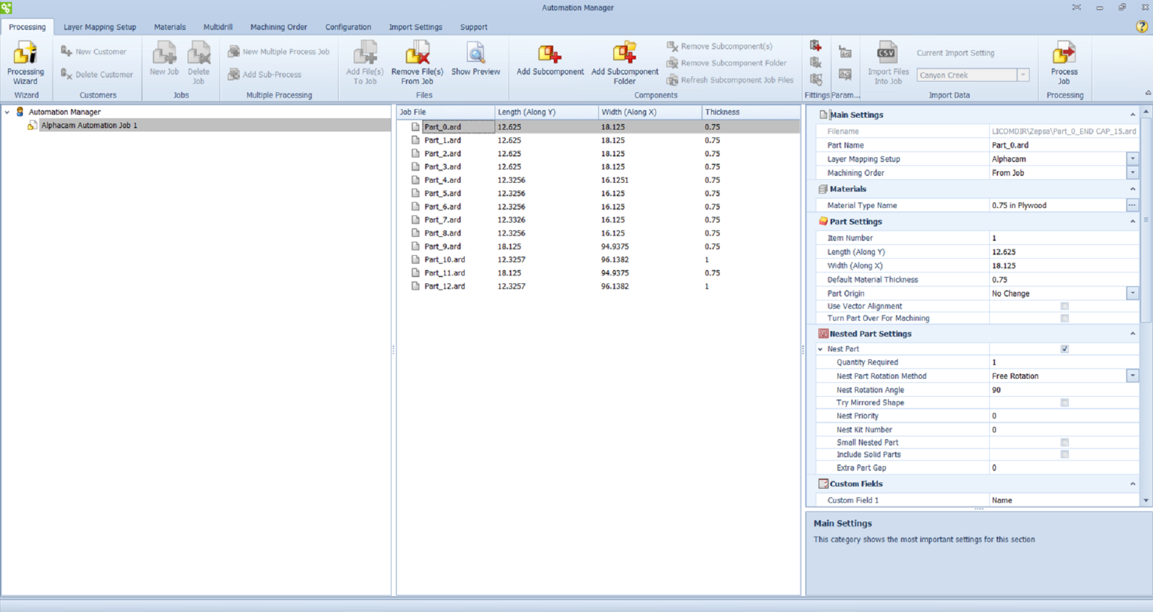Screen dimensions: 1153x612
Task: Collapse the Automation Manager tree node
Action: click(x=8, y=112)
